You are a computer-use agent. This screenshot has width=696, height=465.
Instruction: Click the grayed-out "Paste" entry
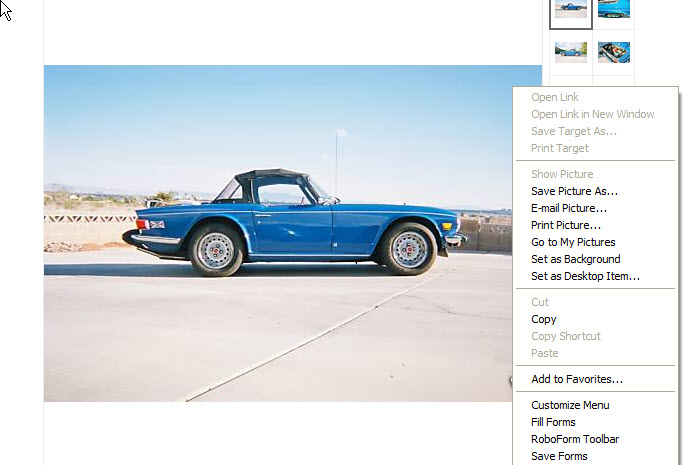tap(545, 353)
